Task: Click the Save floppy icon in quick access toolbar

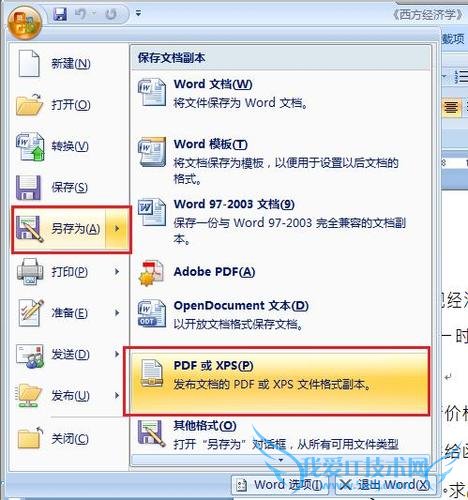Action: (x=60, y=14)
